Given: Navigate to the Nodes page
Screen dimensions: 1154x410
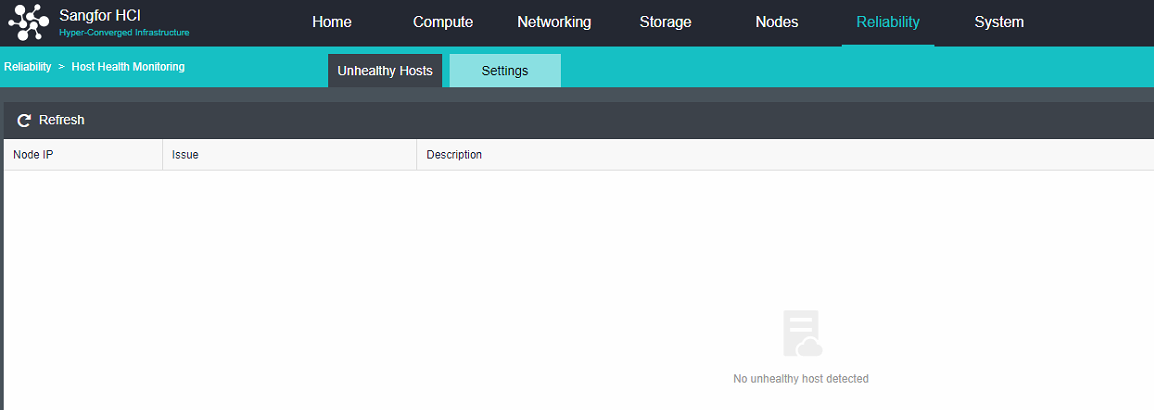Looking at the screenshot, I should [777, 22].
